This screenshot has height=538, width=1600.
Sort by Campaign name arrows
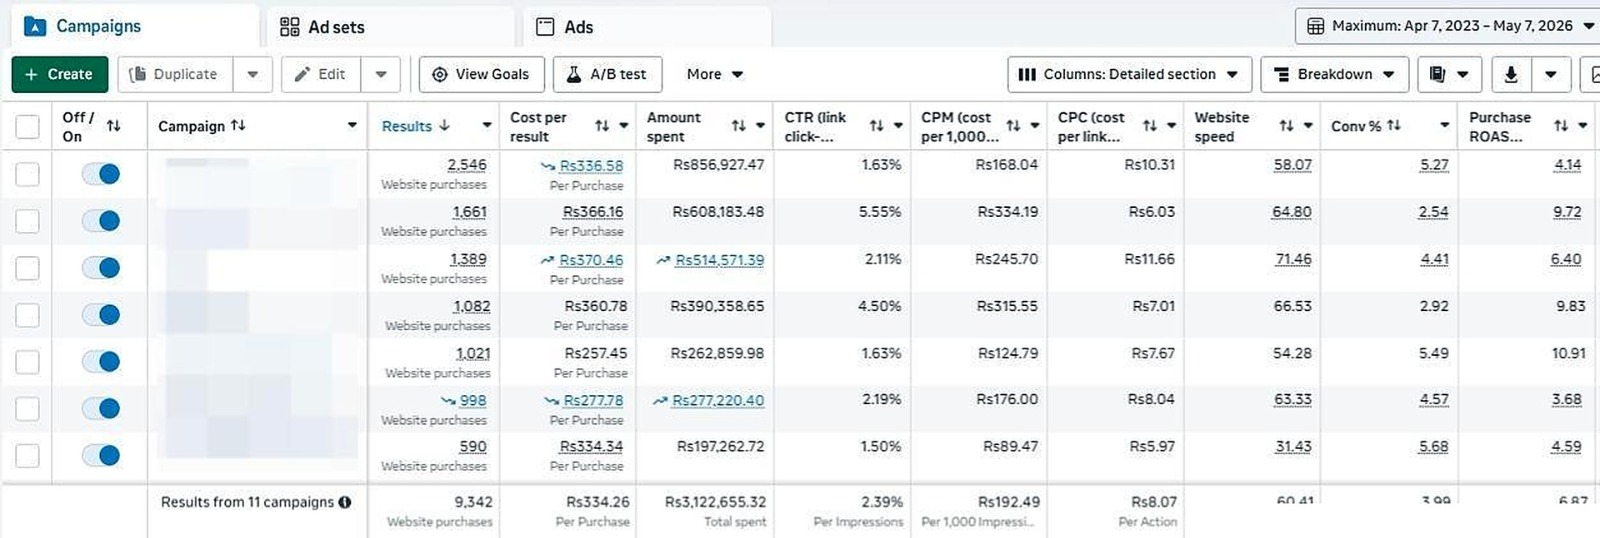pyautogui.click(x=238, y=126)
